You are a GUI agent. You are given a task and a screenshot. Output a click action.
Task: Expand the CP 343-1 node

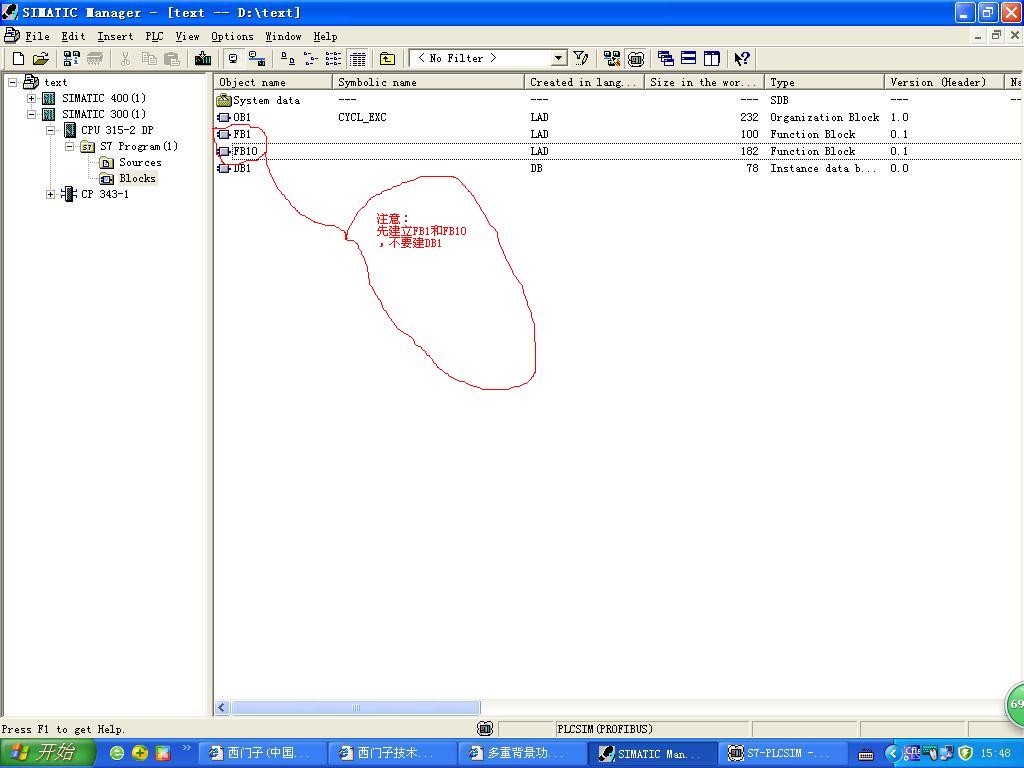click(50, 194)
